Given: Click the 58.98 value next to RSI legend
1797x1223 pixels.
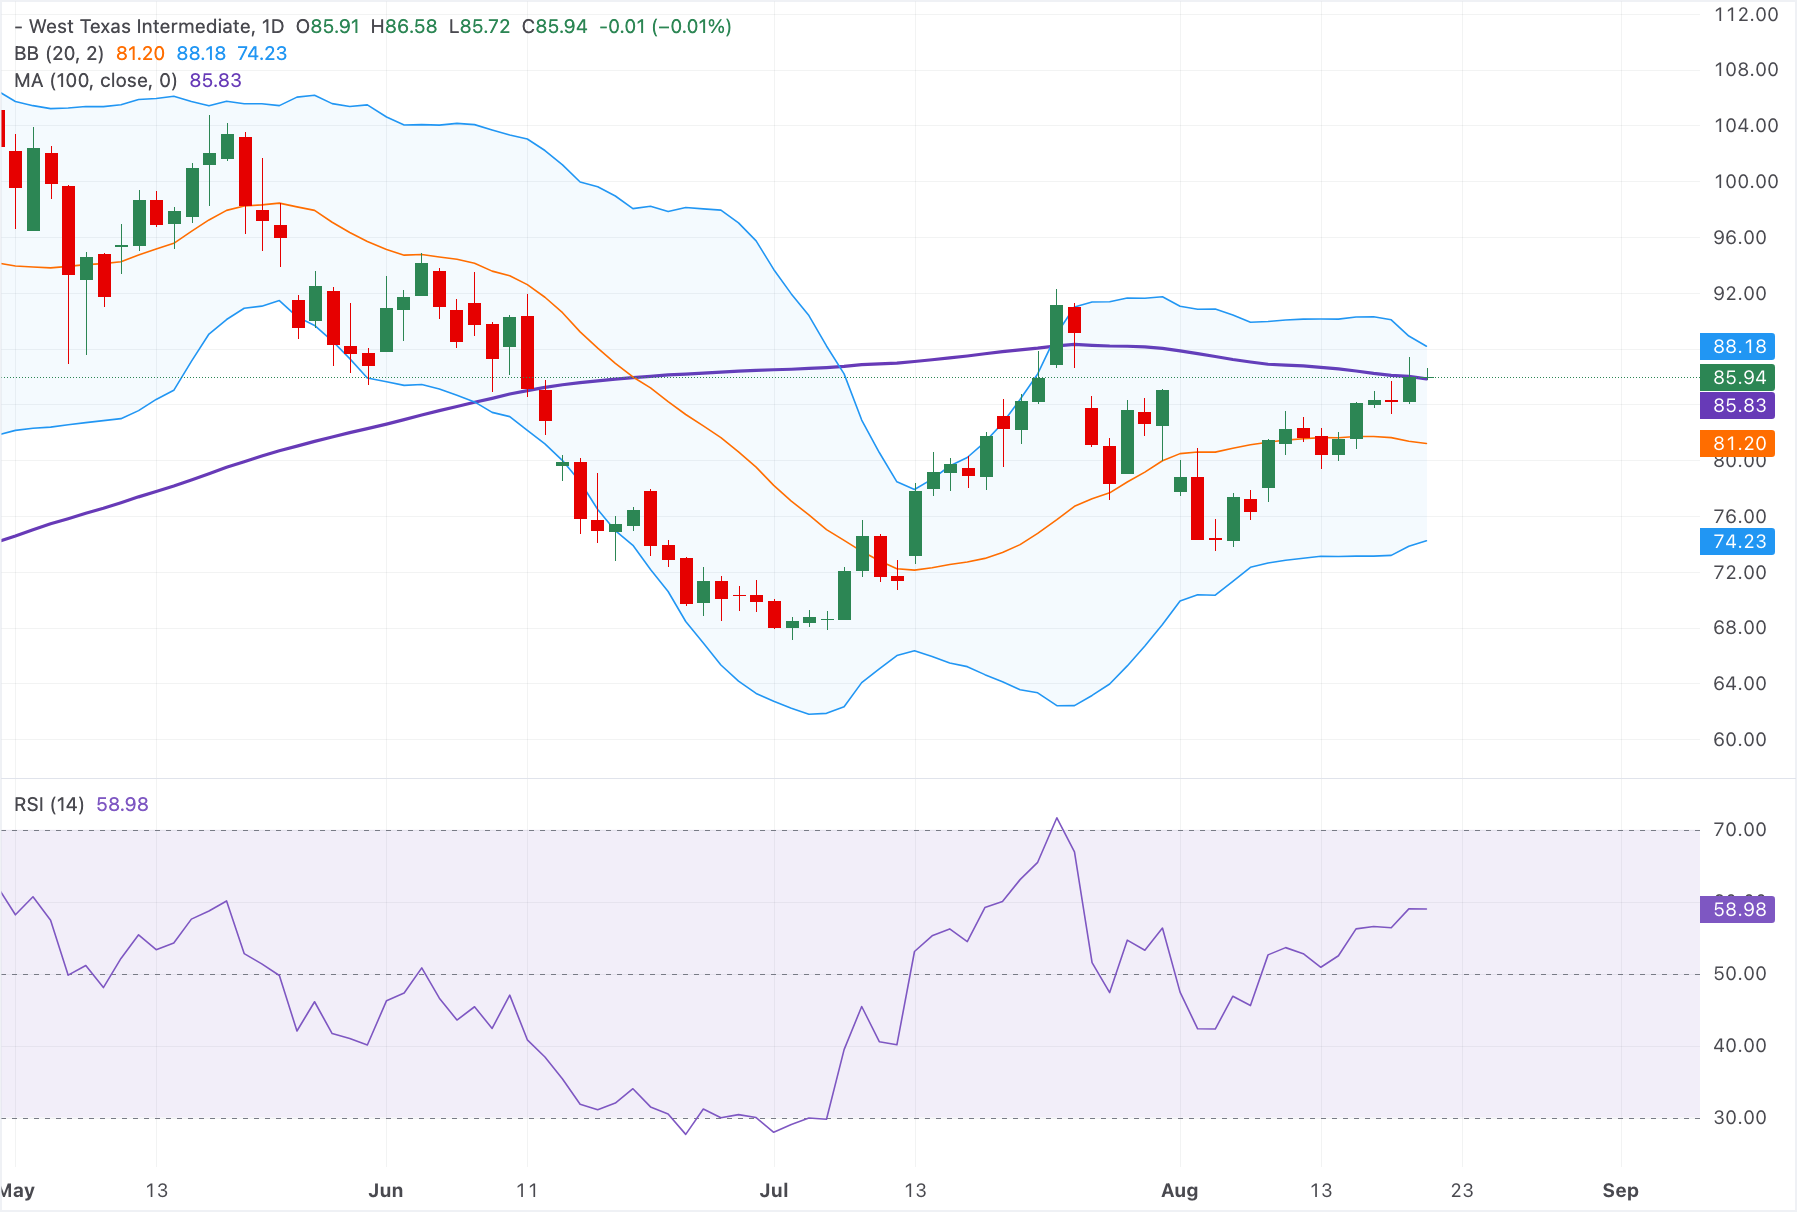Looking at the screenshot, I should point(122,805).
